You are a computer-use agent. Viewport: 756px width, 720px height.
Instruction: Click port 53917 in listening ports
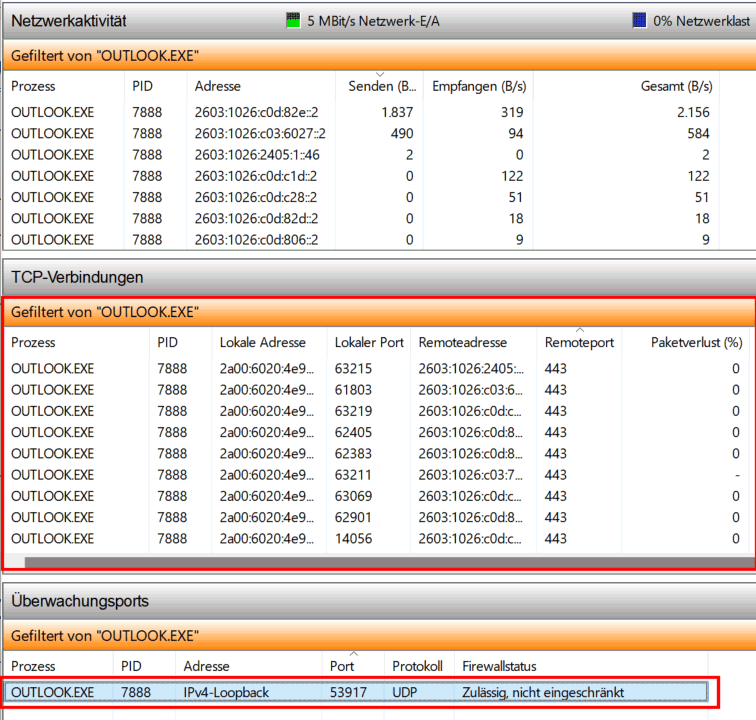coord(348,693)
